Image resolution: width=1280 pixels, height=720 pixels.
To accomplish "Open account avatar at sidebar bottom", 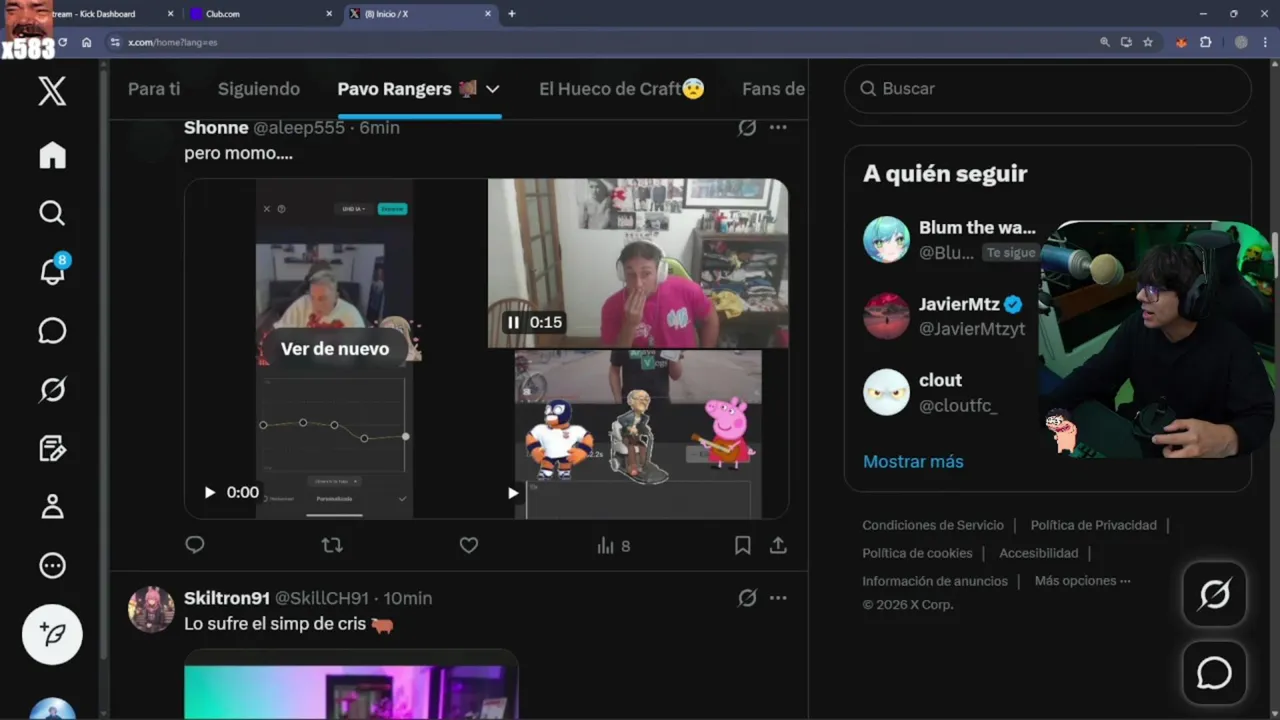I will (x=52, y=709).
